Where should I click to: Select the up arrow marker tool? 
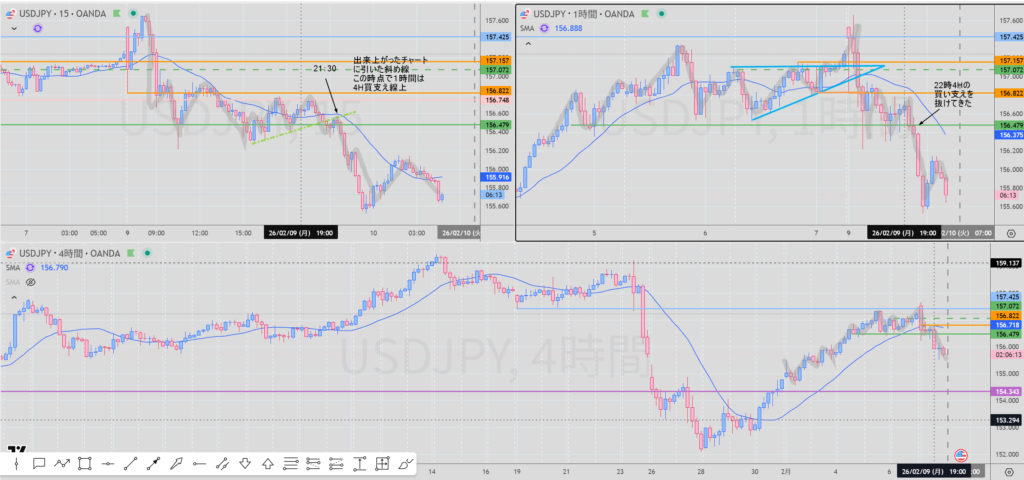[268, 463]
